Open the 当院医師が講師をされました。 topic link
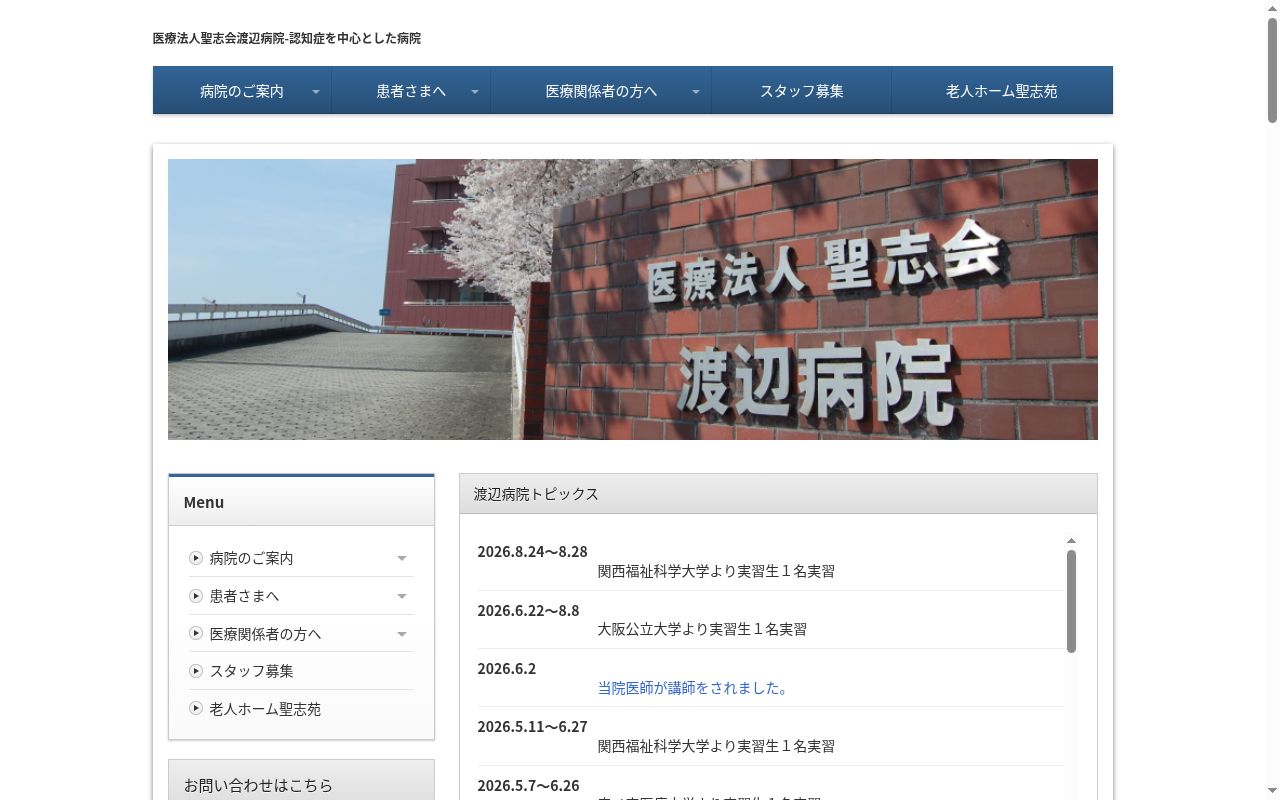The height and width of the screenshot is (800, 1280). pos(695,688)
